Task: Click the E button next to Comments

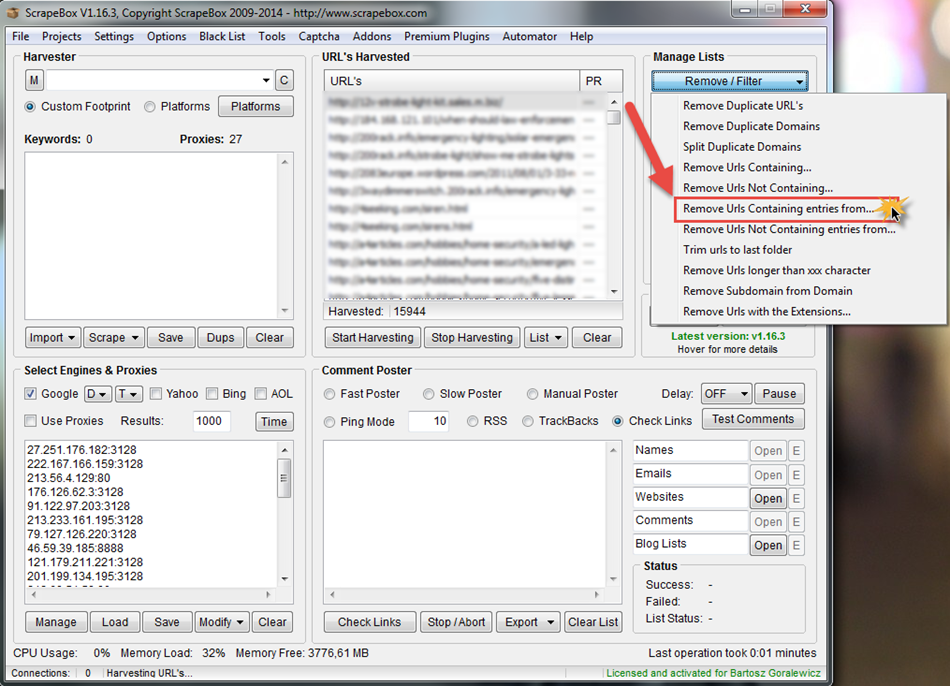Action: [x=796, y=522]
